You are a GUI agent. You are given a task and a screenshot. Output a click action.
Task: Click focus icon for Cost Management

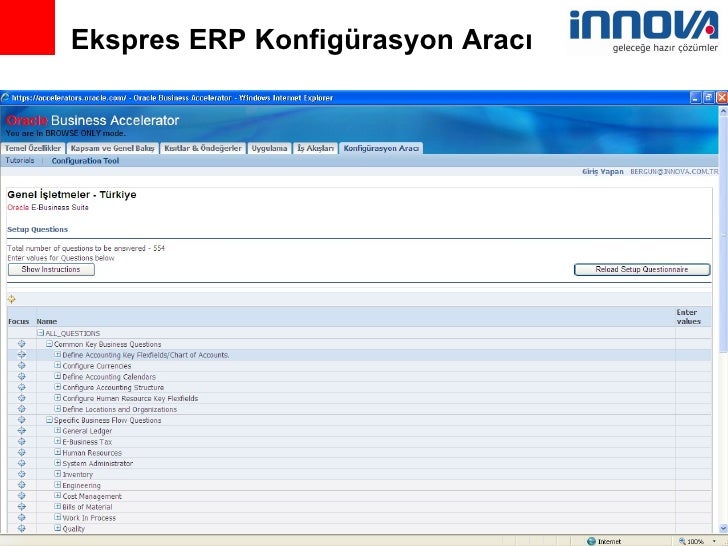[x=22, y=496]
